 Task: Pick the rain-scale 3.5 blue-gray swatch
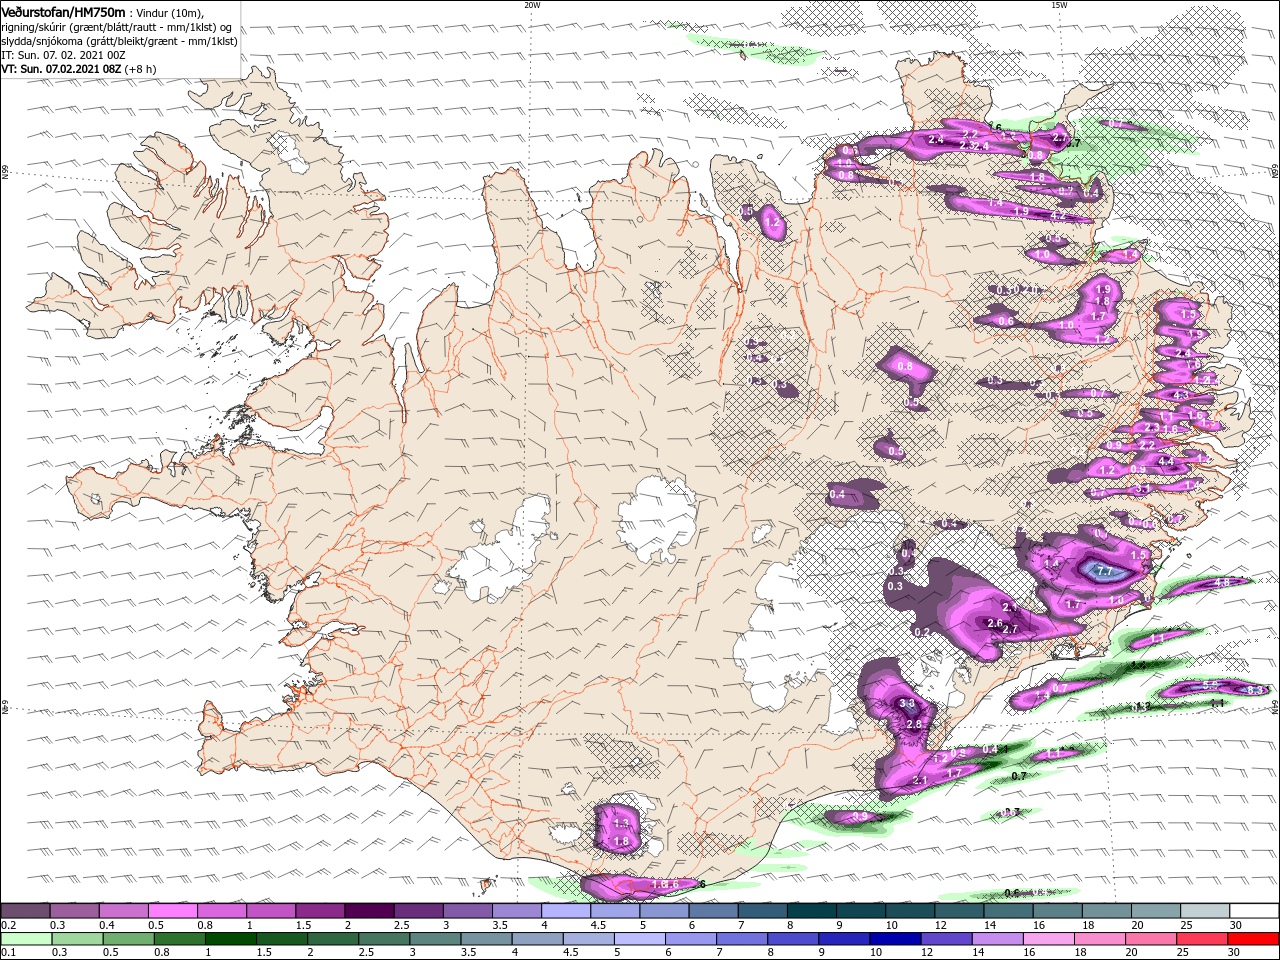(x=486, y=938)
